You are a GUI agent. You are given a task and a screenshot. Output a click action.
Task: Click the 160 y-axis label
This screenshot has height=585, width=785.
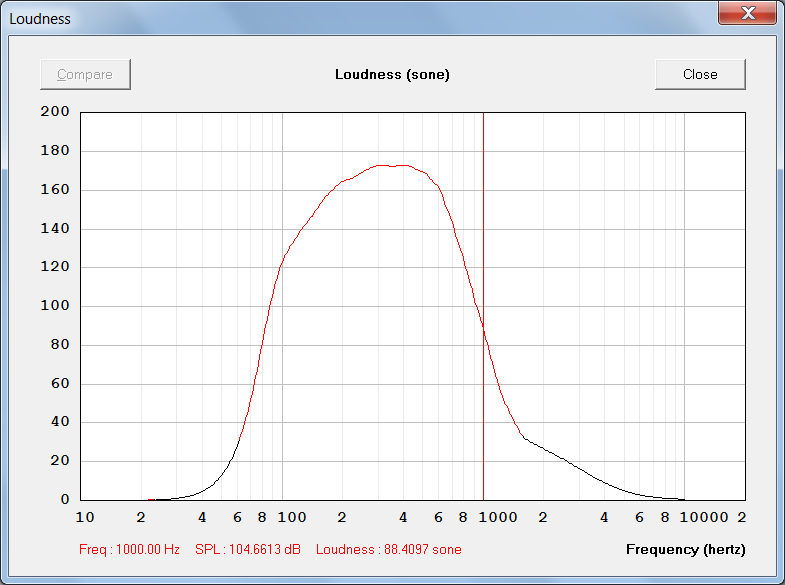pos(55,189)
